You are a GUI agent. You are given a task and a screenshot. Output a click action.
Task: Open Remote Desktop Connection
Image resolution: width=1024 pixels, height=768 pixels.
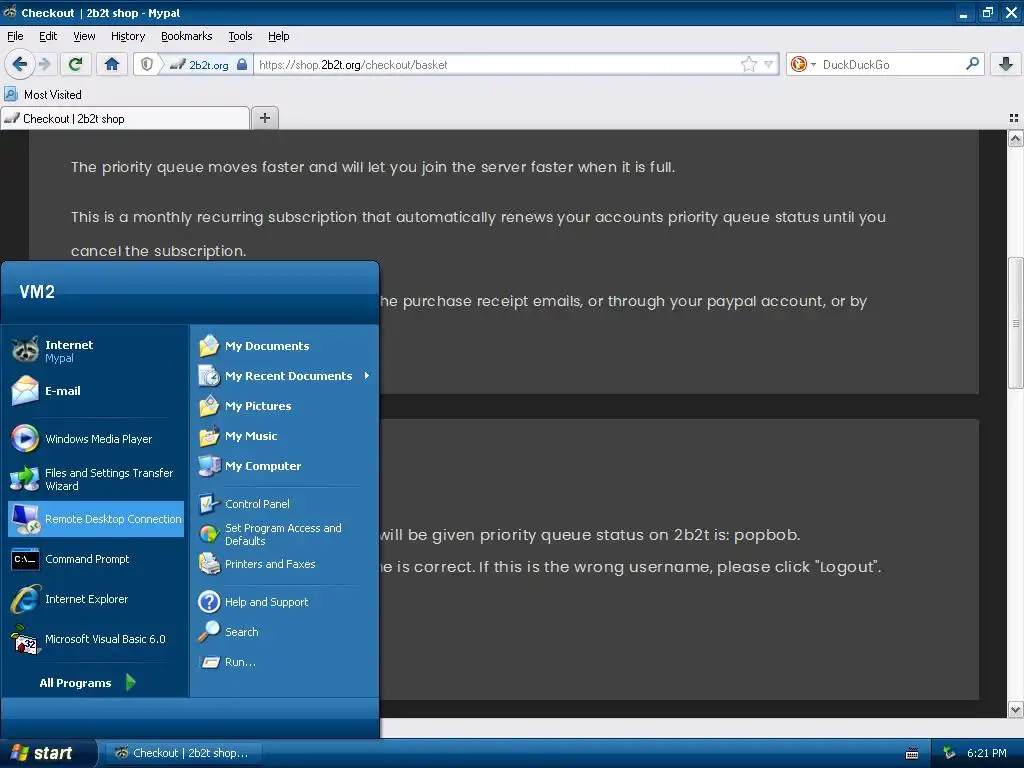tap(96, 519)
